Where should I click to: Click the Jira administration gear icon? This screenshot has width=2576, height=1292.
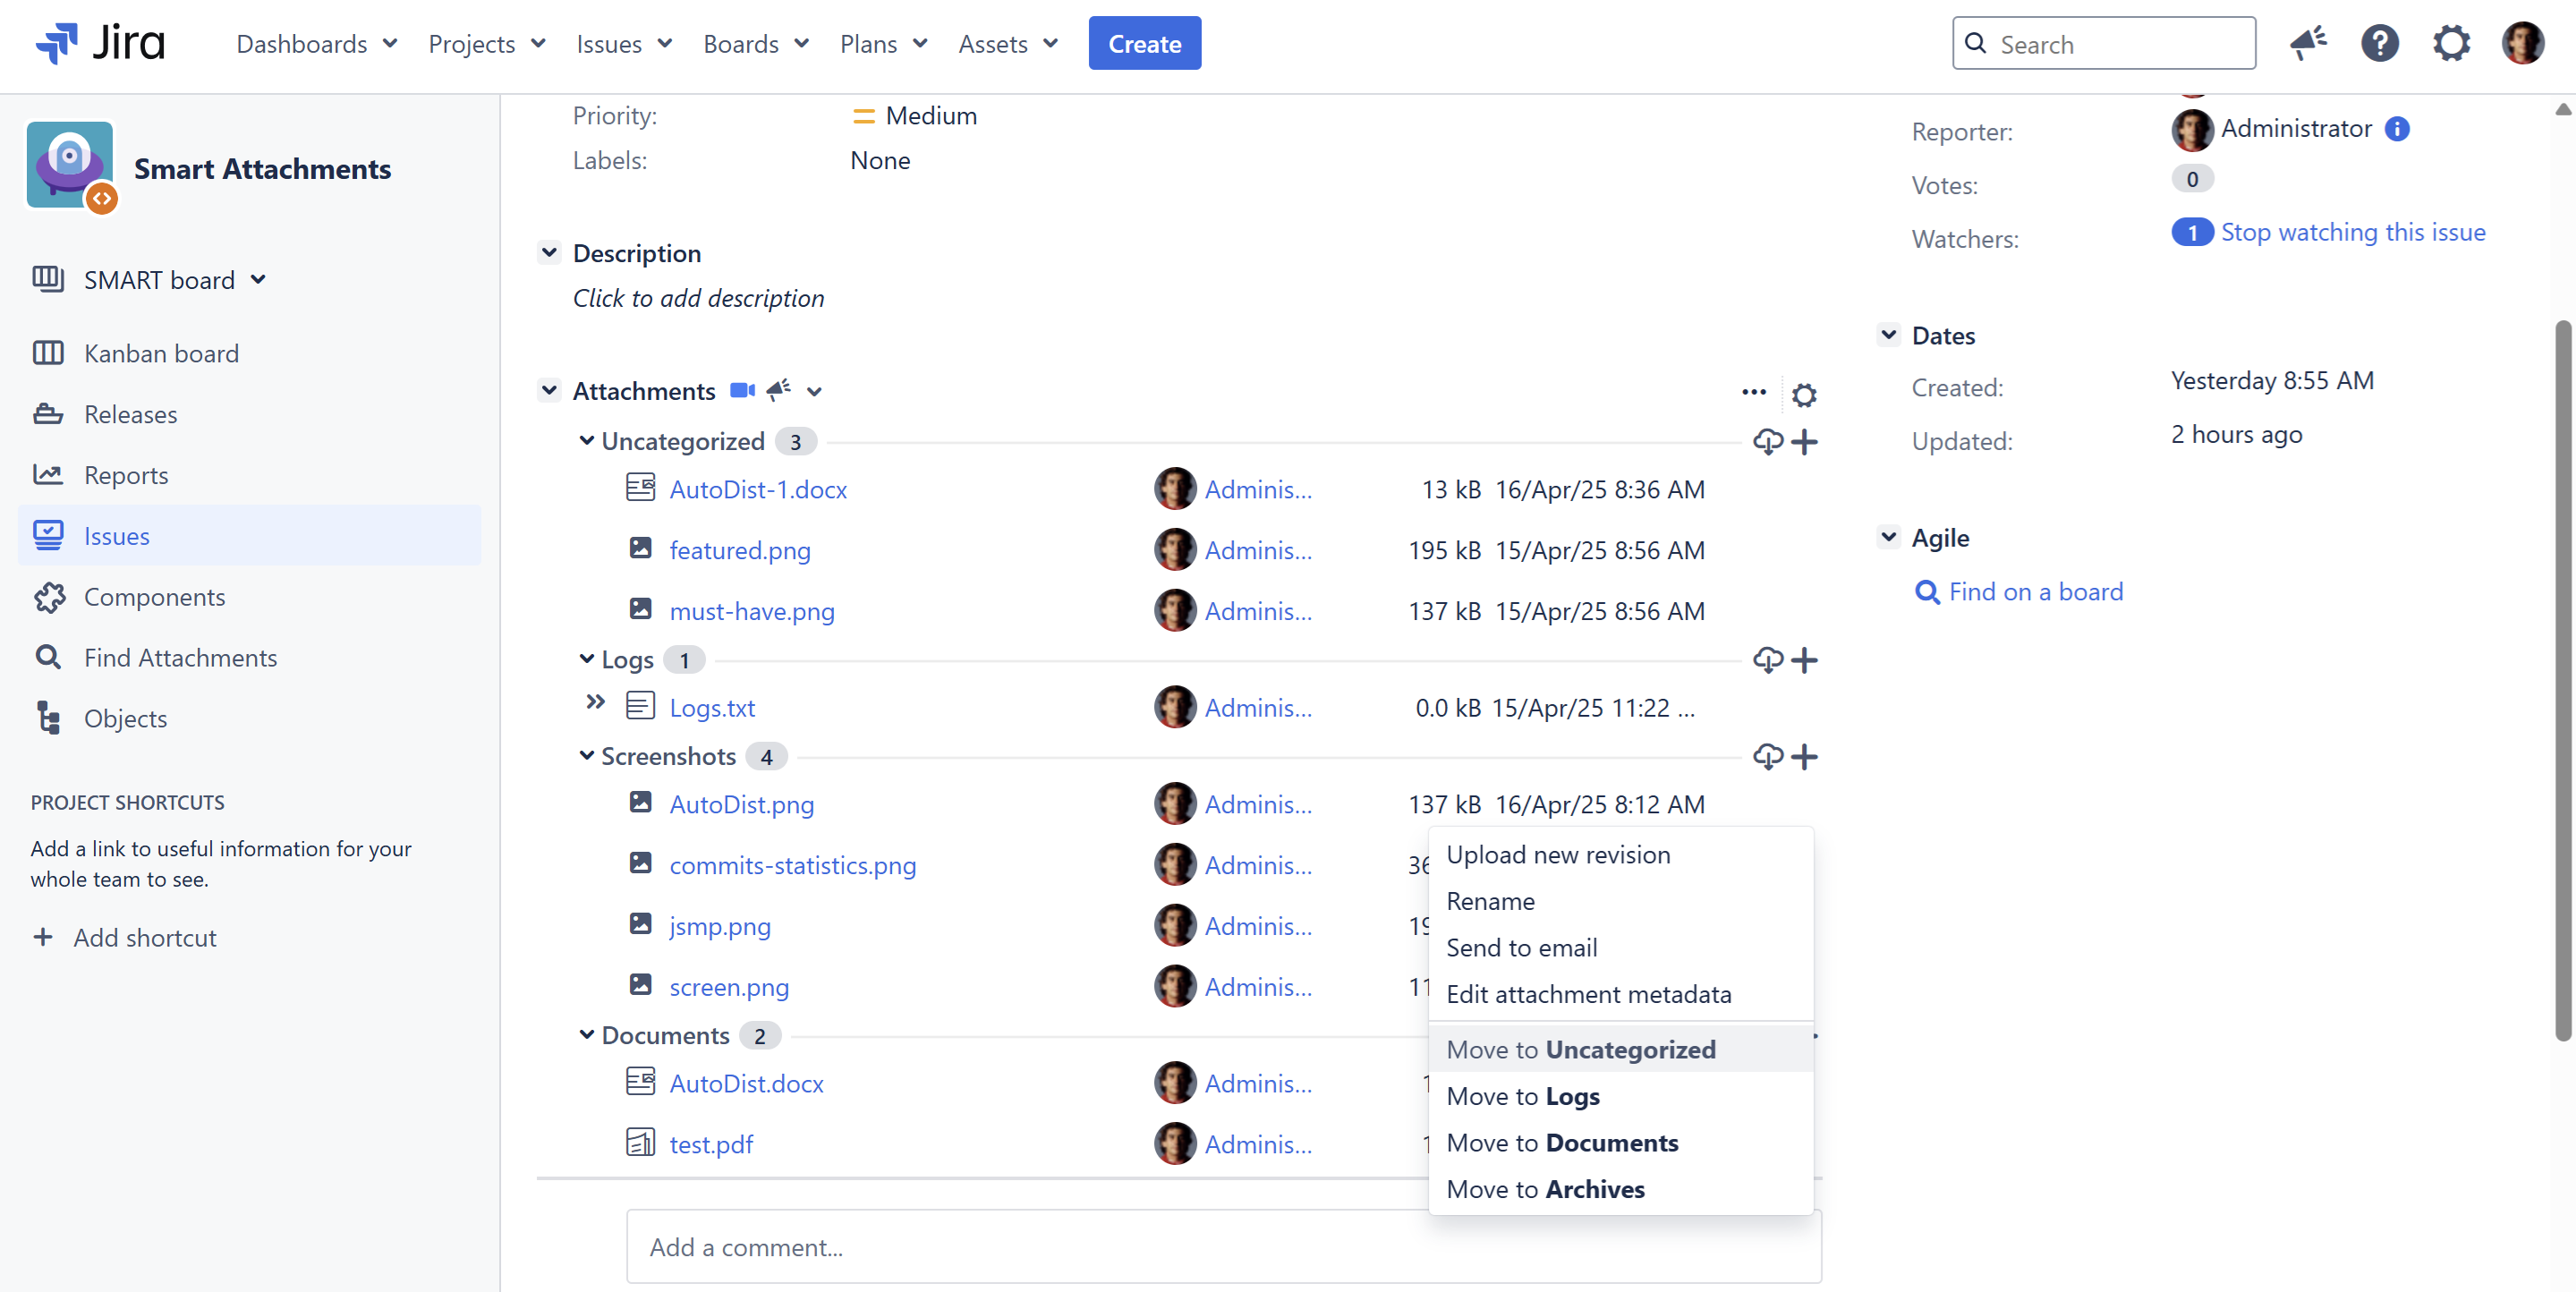pos(2451,43)
